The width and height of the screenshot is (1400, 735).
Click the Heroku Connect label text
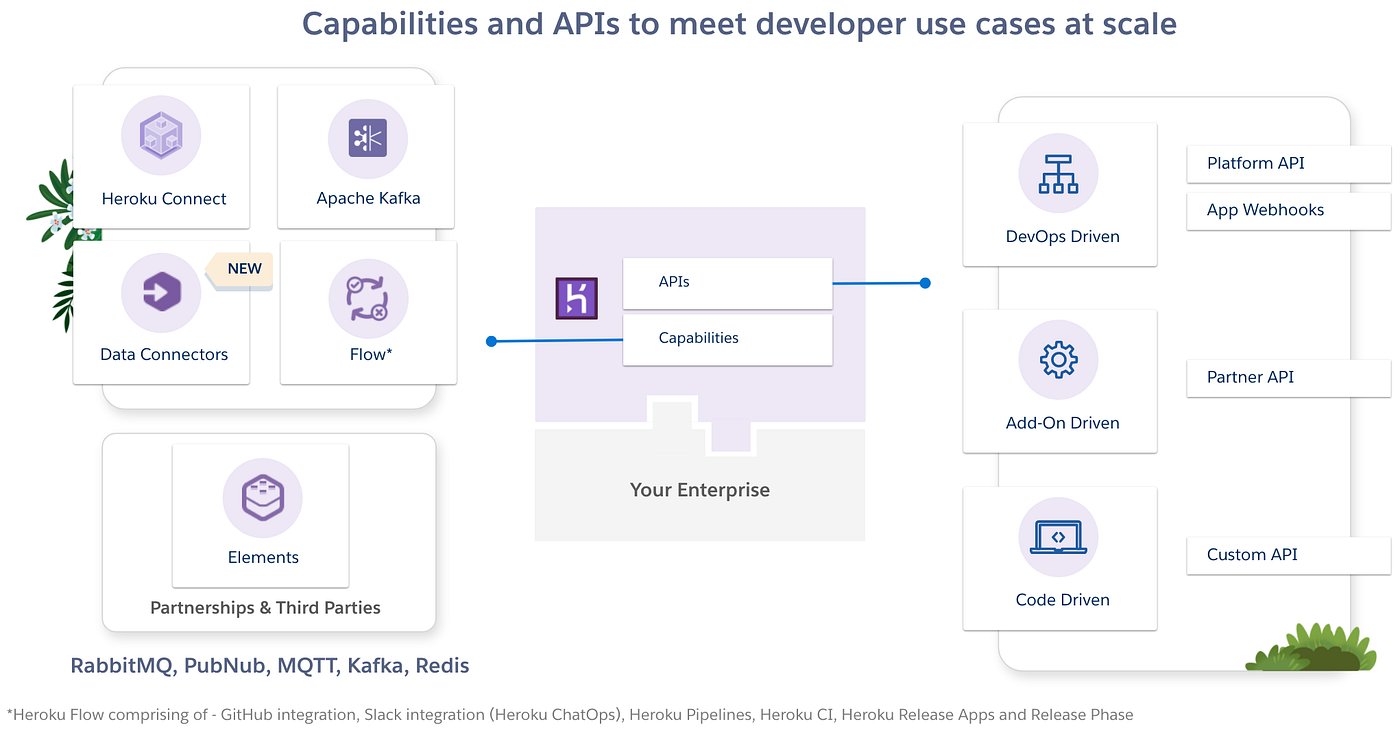(x=164, y=199)
